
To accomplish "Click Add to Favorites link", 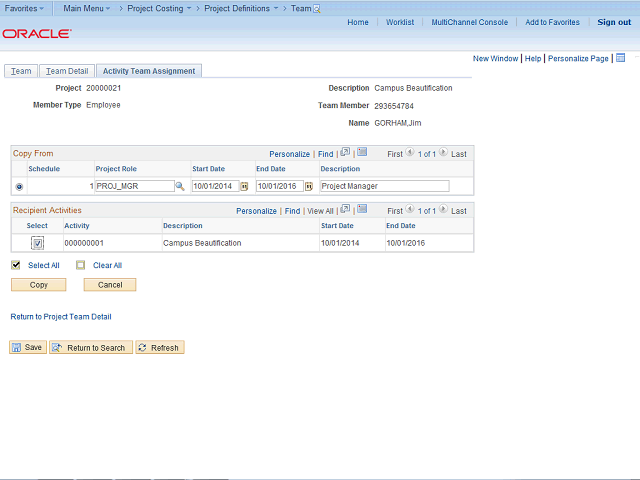I will (553, 22).
